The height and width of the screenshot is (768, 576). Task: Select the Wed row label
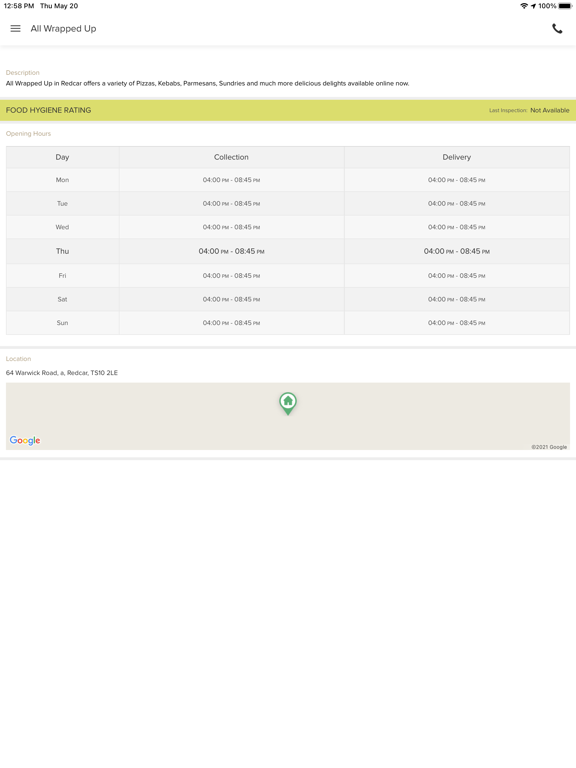tap(62, 227)
